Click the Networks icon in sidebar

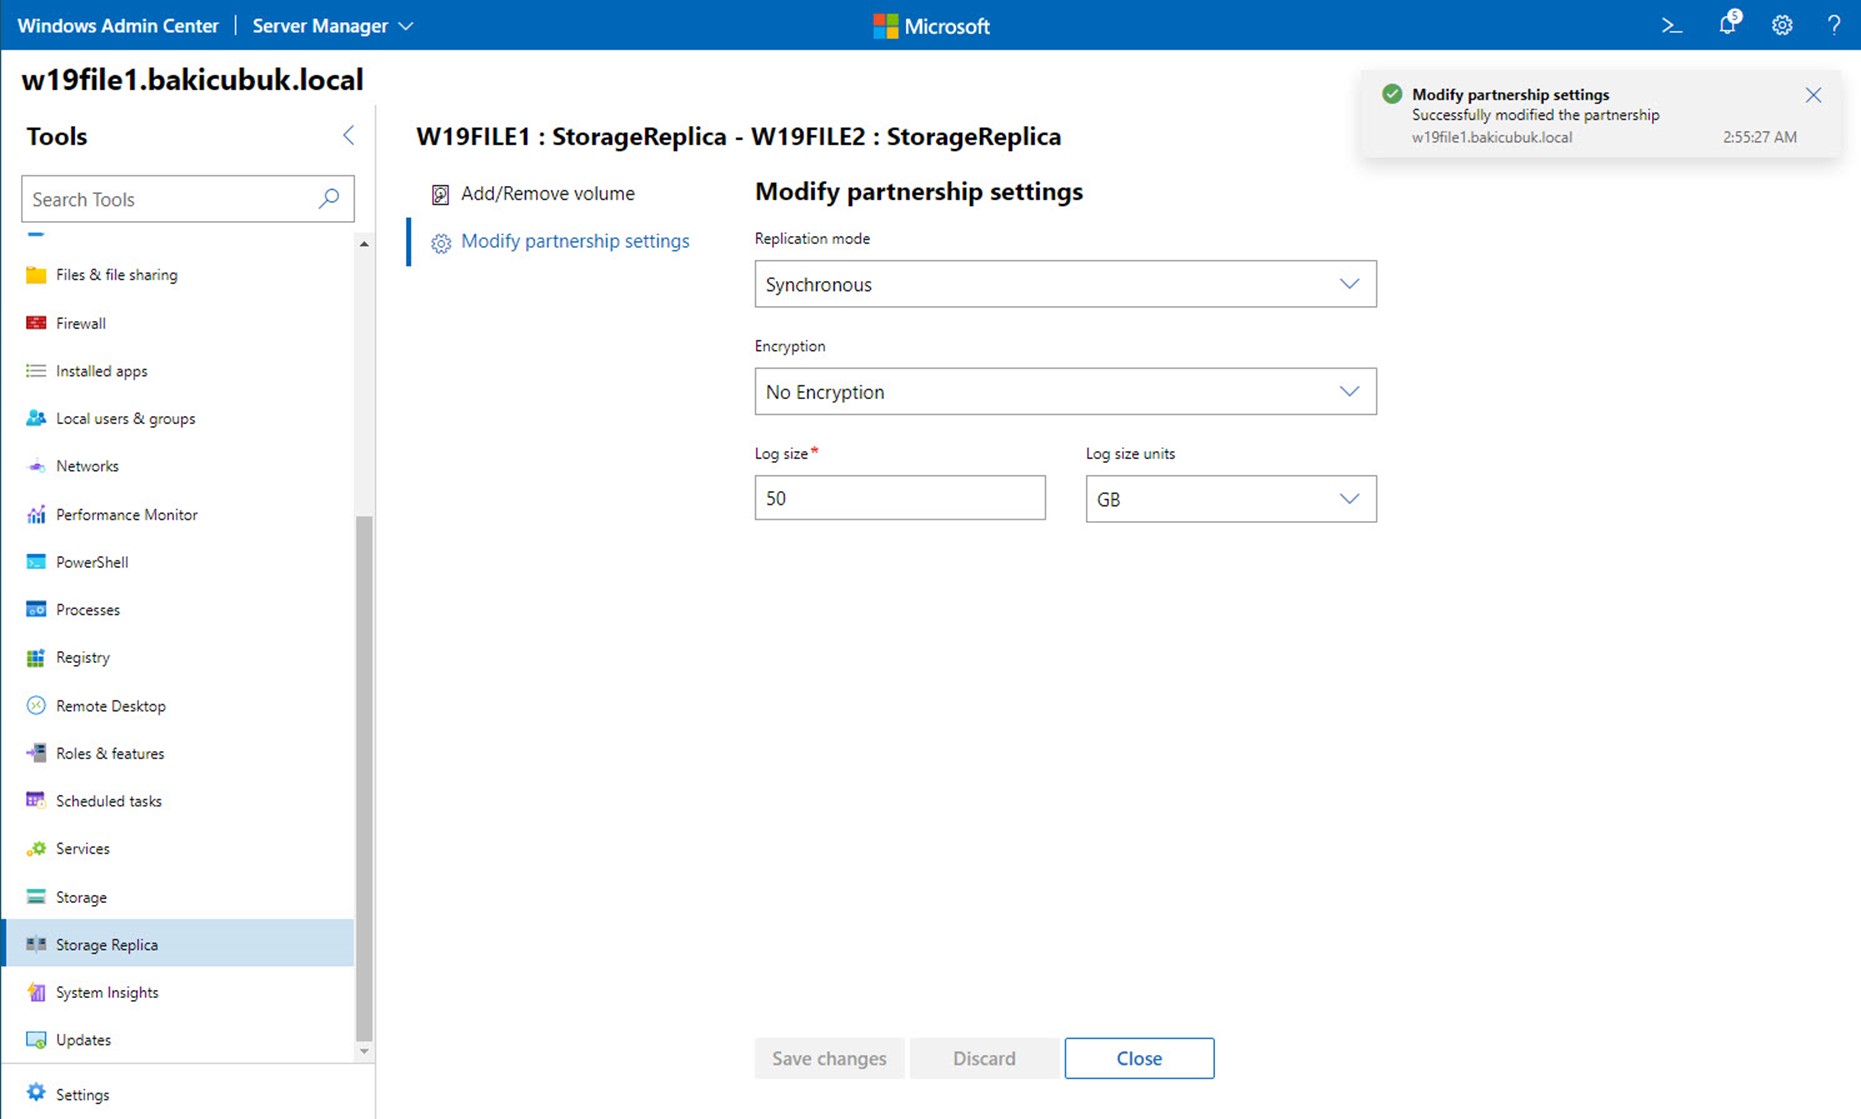pyautogui.click(x=36, y=466)
